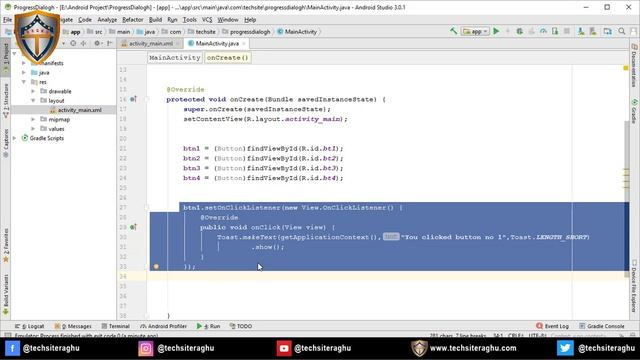
Task: Switch to the activity_main.xml editor tab
Action: click(151, 43)
